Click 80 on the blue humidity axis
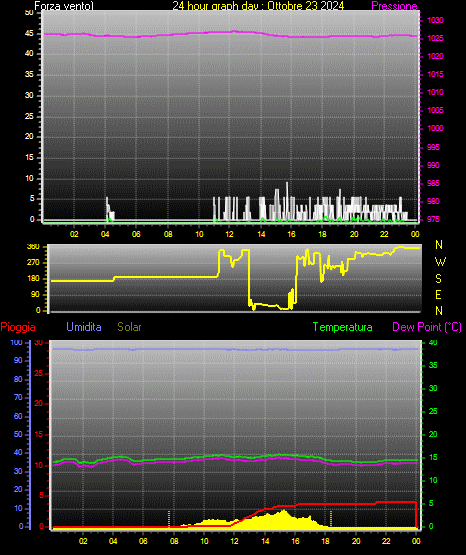The width and height of the screenshot is (466, 555). point(18,379)
